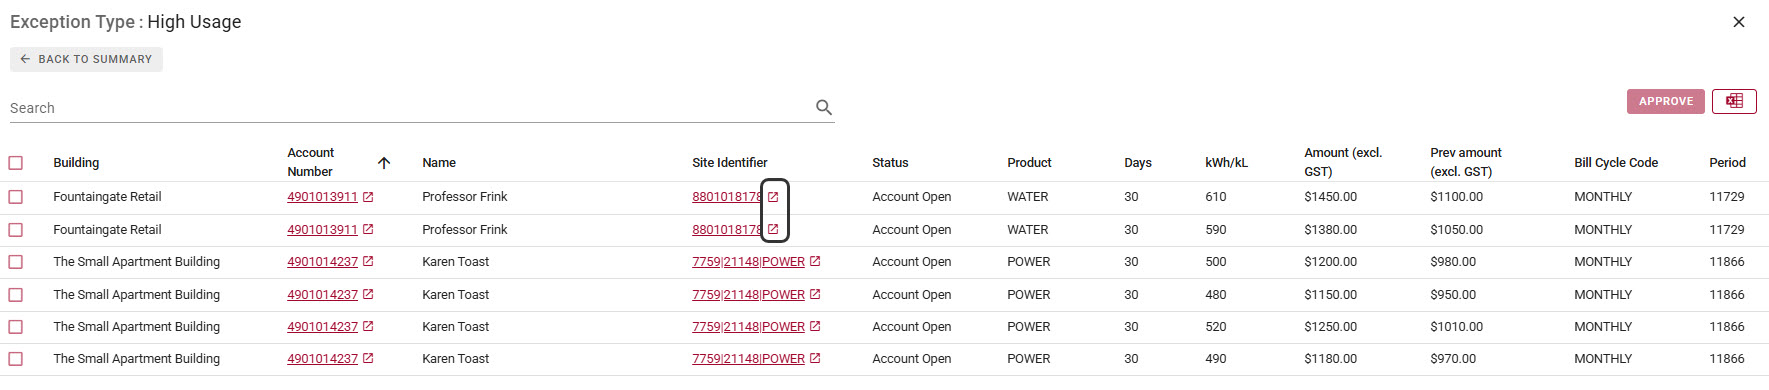Open account external-link icon in $1200.00 row
1769x390 pixels.
[x=368, y=262]
